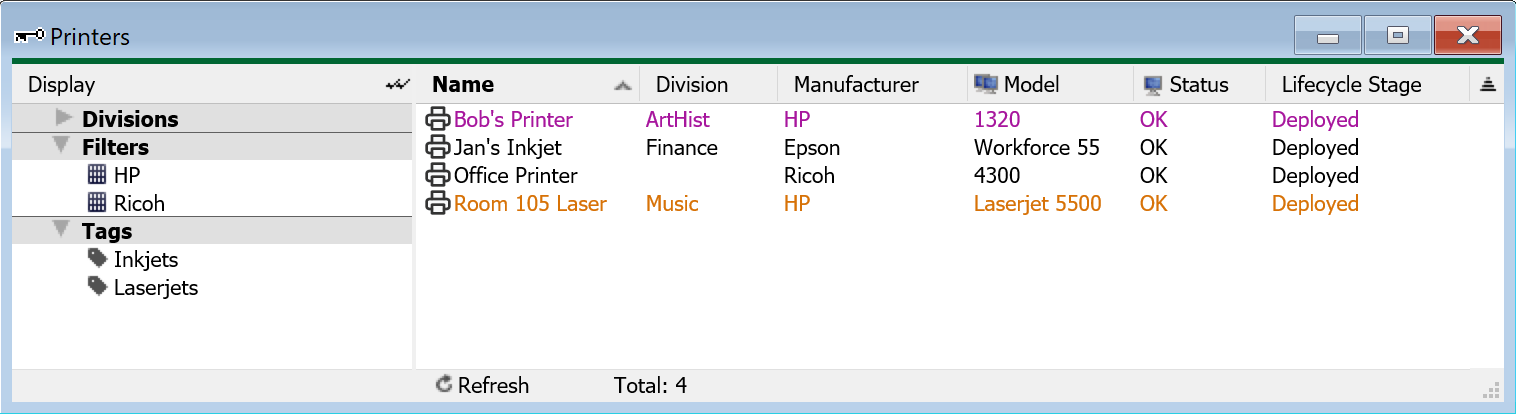Click the Display panel header
1516x414 pixels.
pyautogui.click(x=213, y=85)
